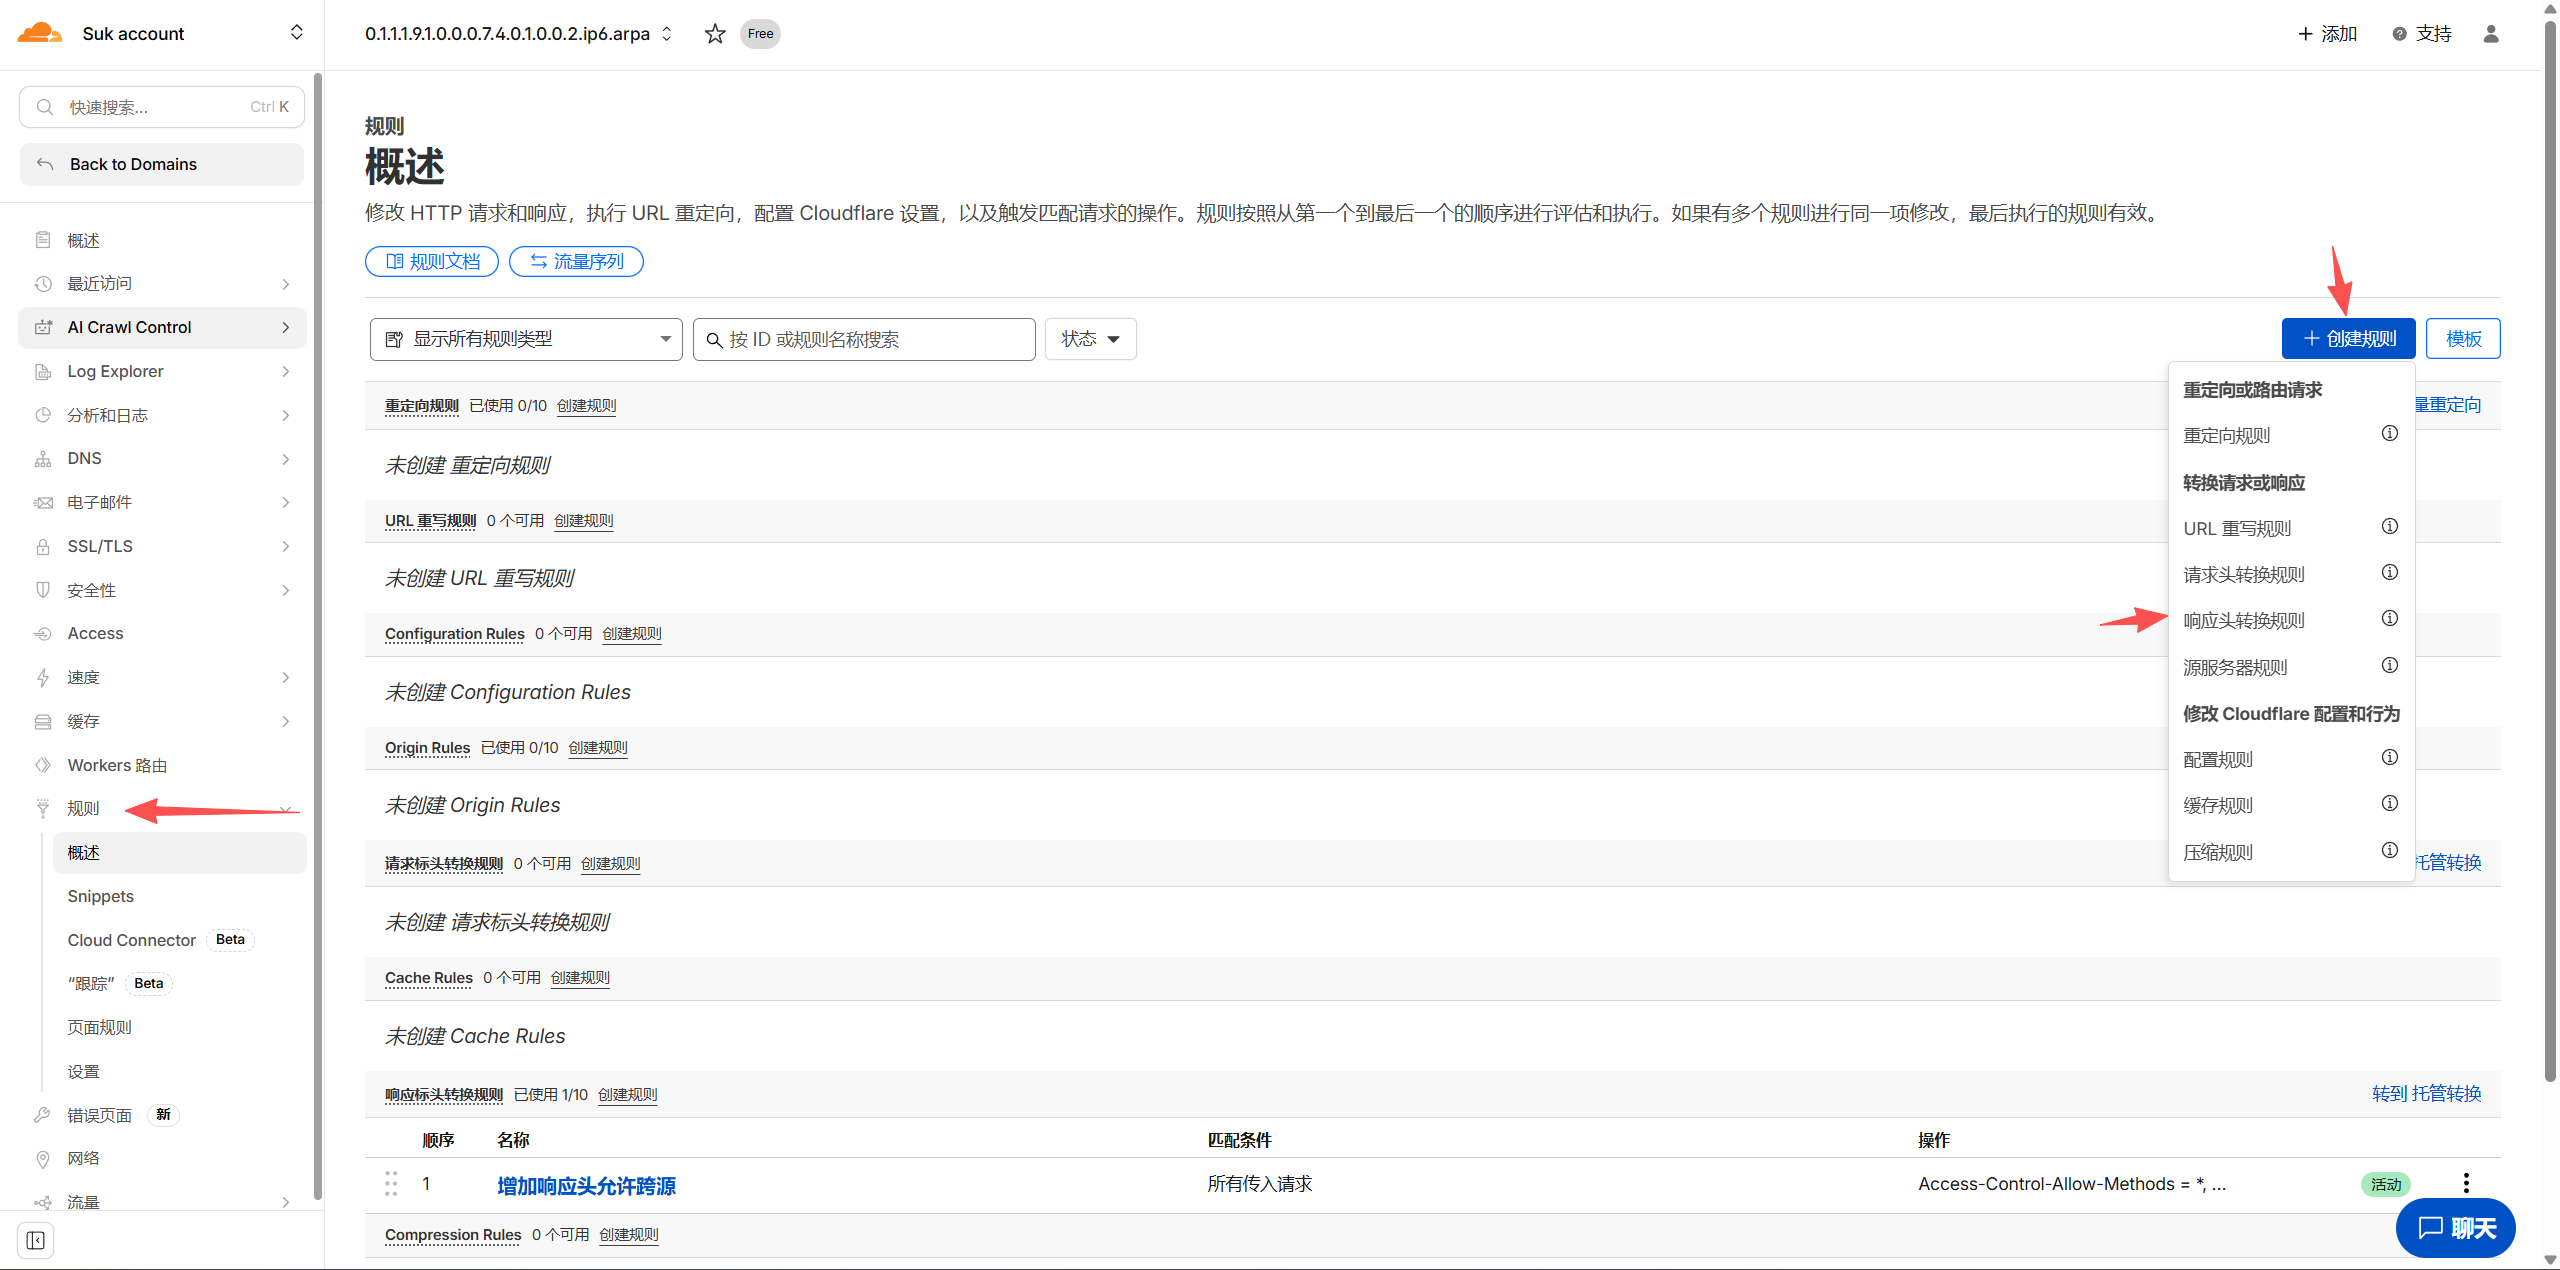Click the Cloudflare logo icon
Screen dimensions: 2560x1270
(x=40, y=33)
